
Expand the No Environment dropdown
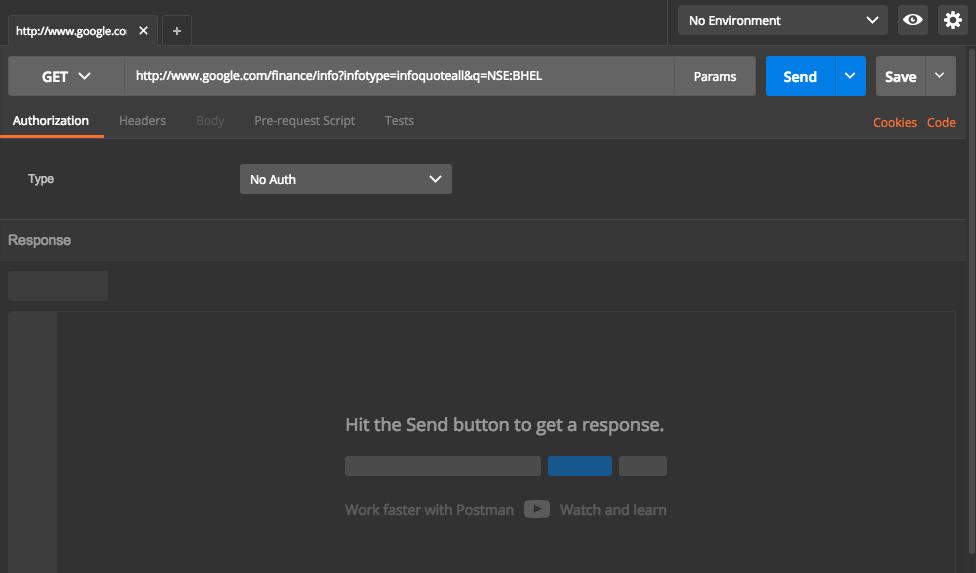(782, 20)
